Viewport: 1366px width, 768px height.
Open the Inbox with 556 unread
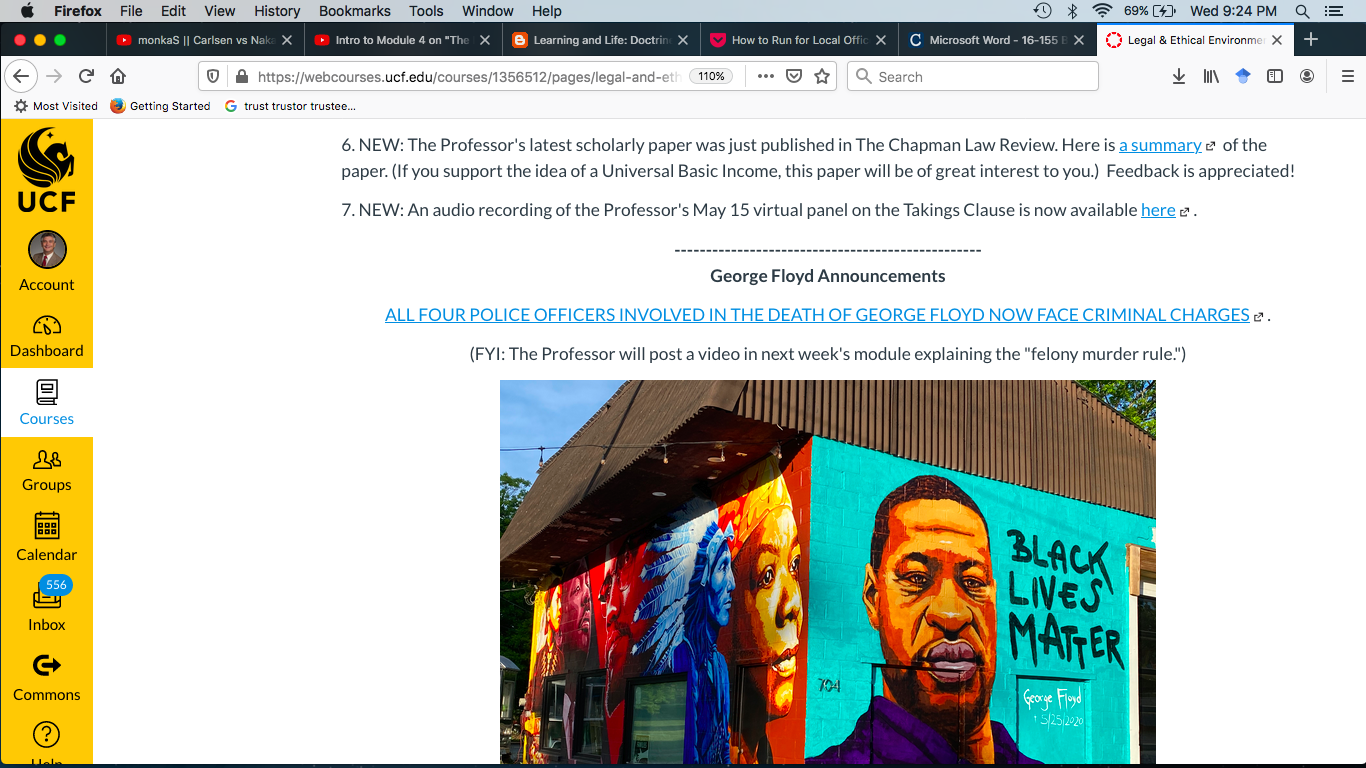click(46, 597)
